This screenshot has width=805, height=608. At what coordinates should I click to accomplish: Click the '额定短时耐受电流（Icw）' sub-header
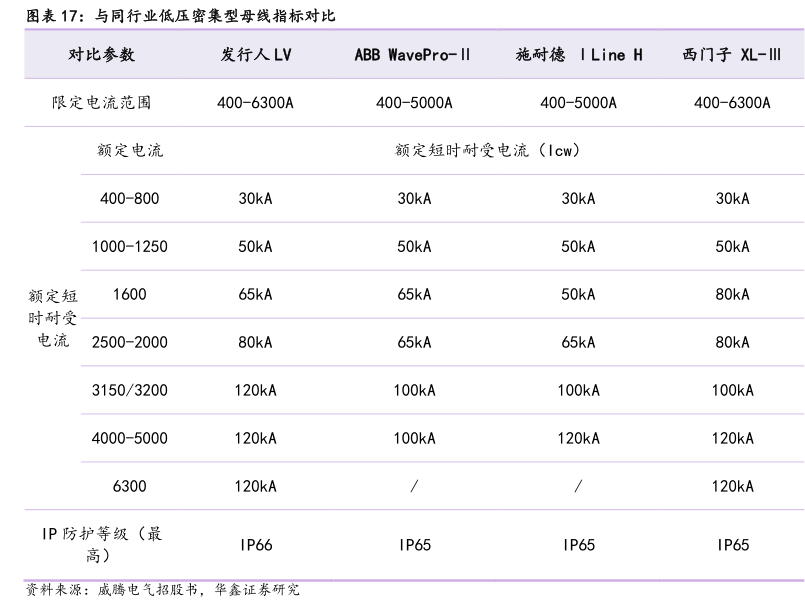coord(488,150)
